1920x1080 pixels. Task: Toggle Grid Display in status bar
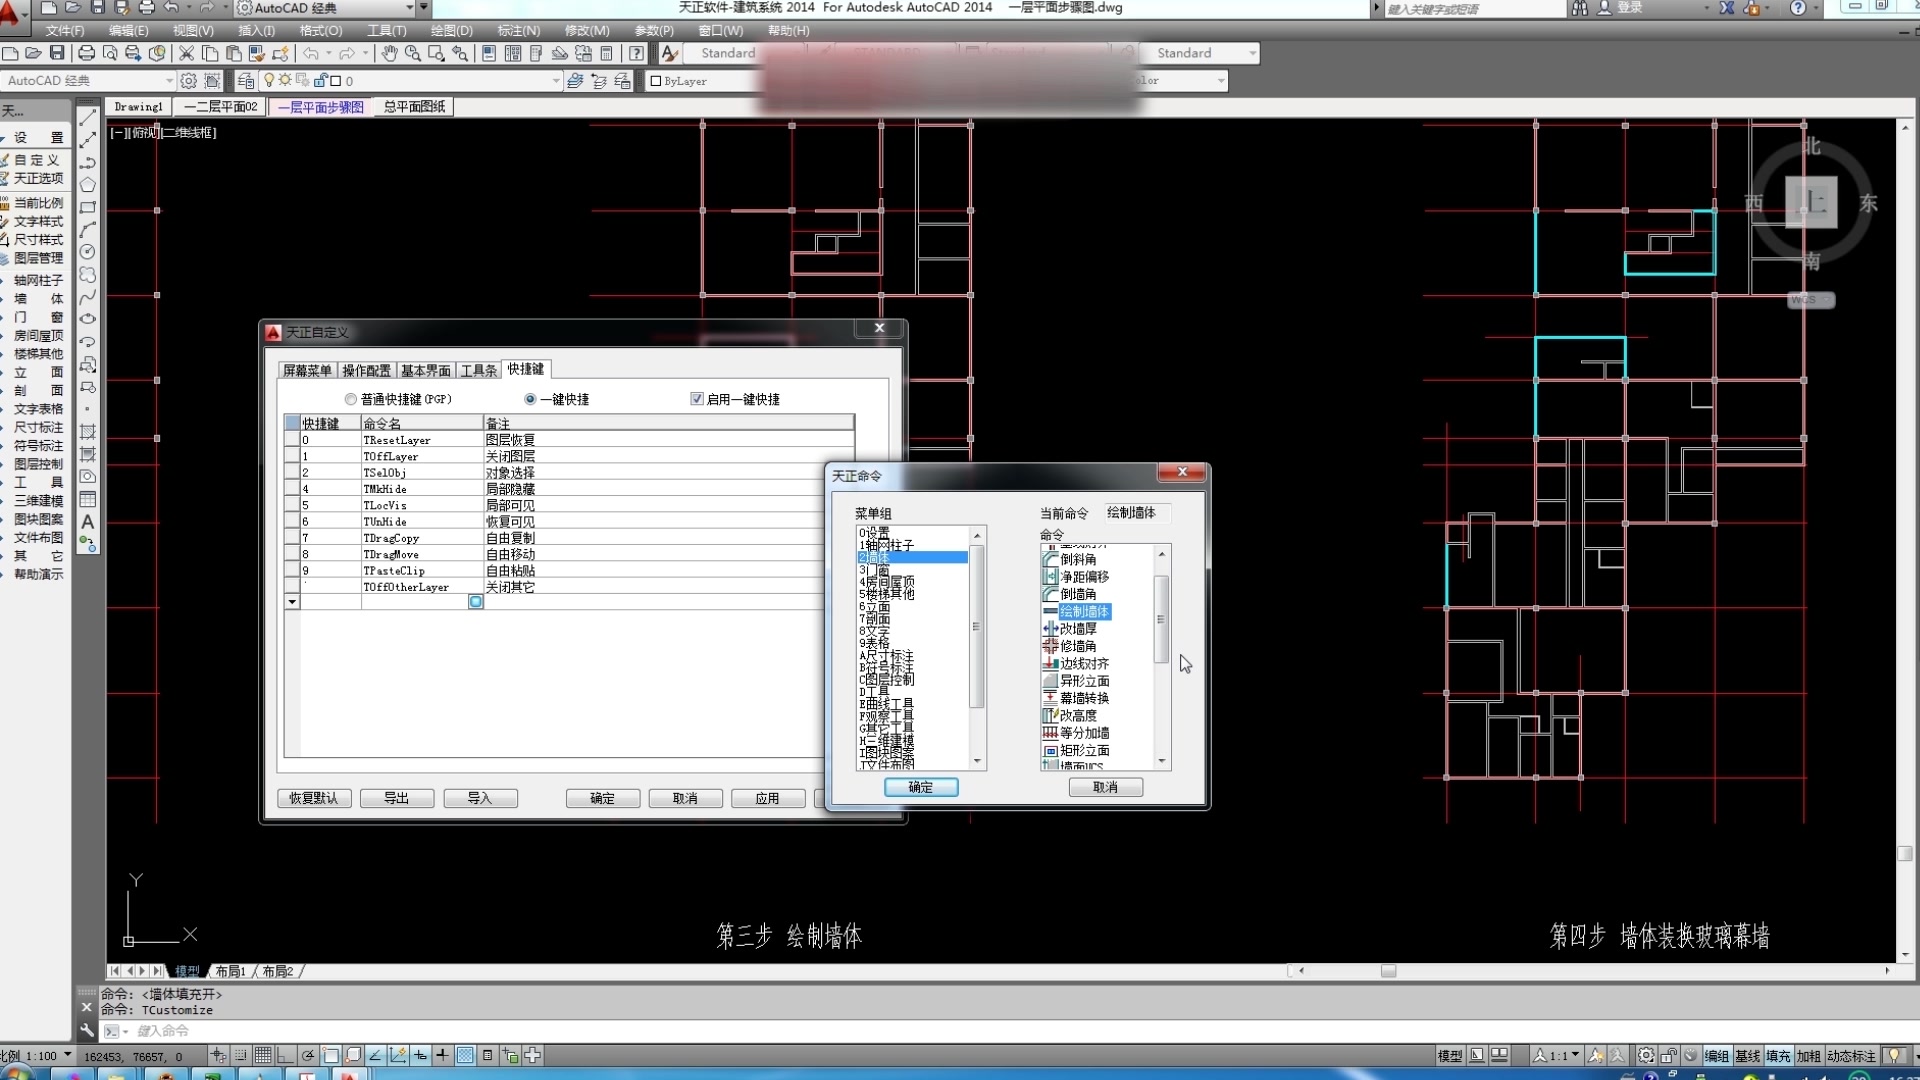(x=263, y=1055)
